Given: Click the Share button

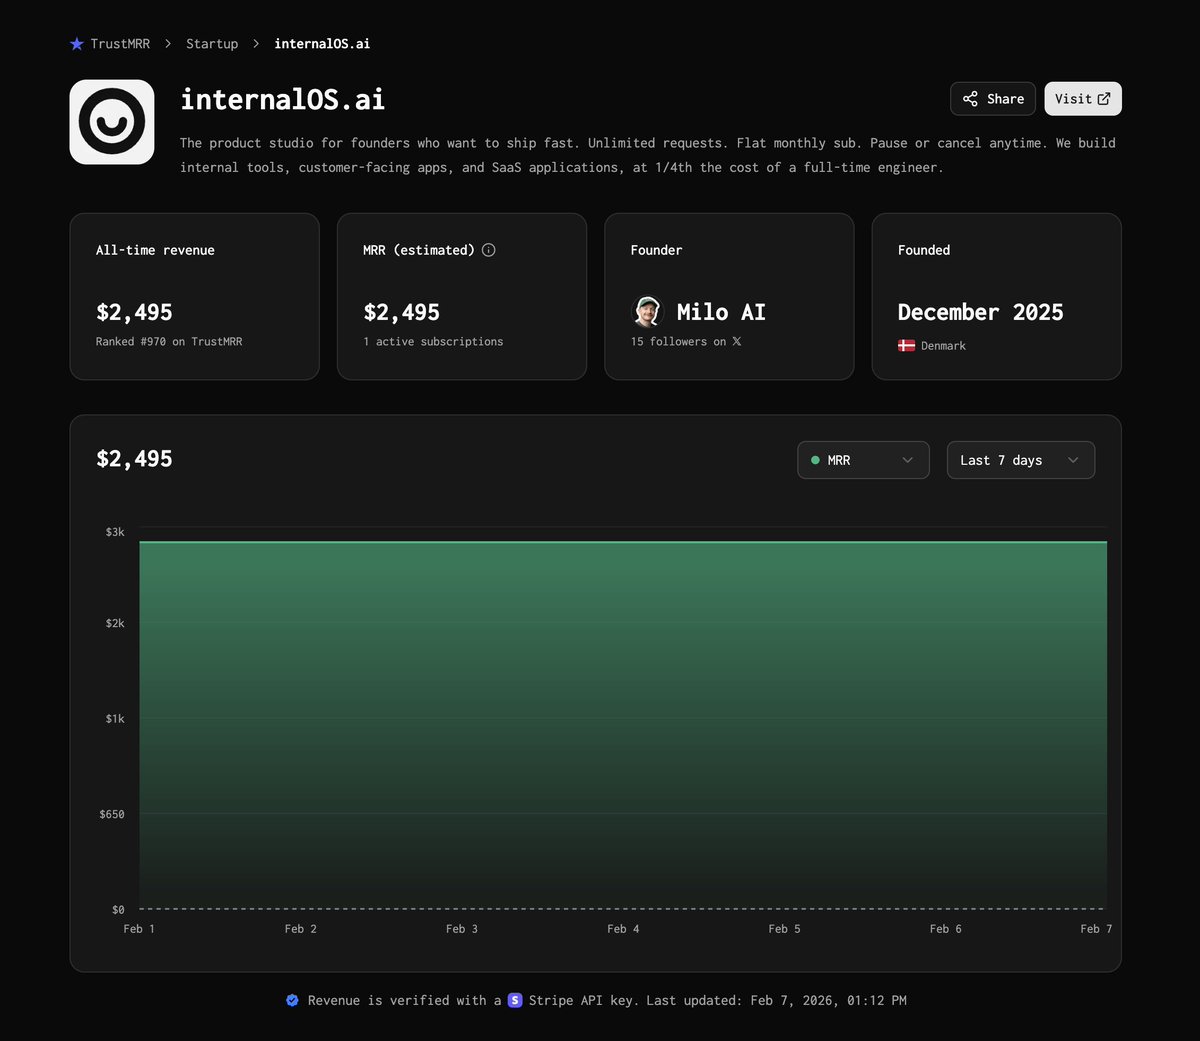Looking at the screenshot, I should click(x=992, y=98).
